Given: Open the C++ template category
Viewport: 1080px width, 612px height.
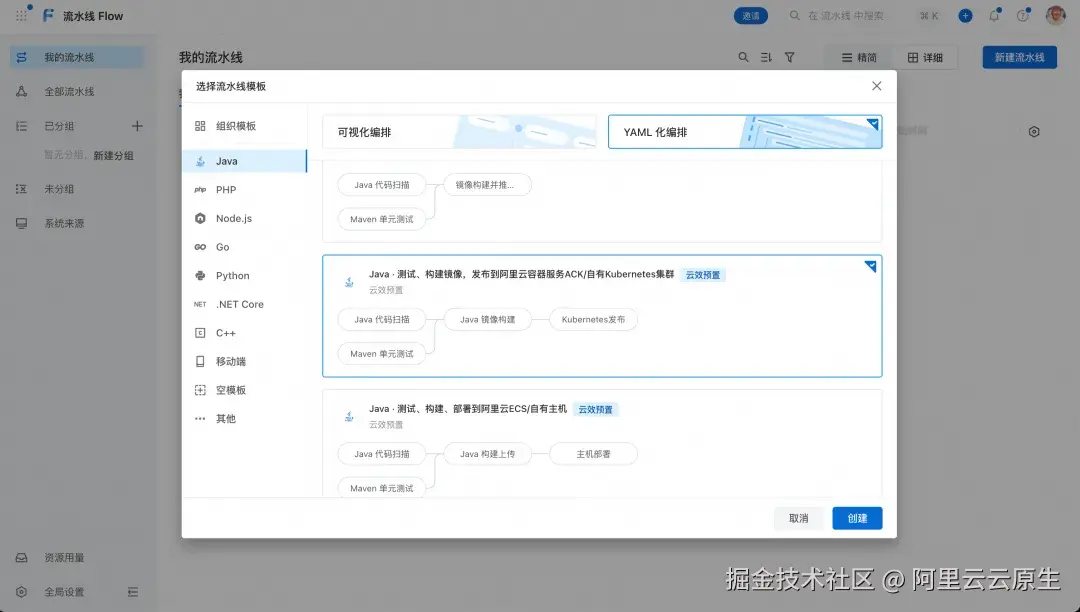Looking at the screenshot, I should coord(230,333).
